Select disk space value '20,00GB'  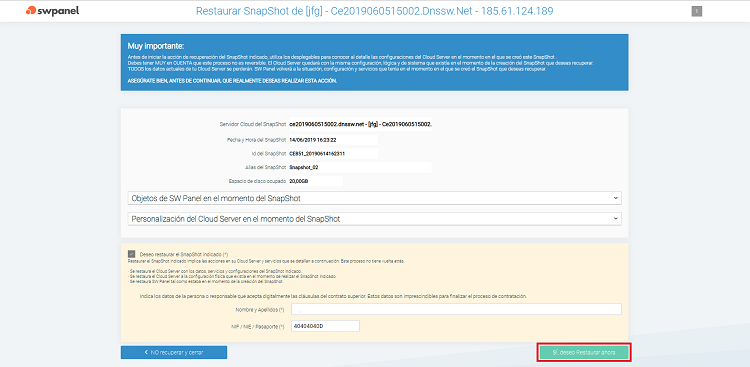(299, 181)
